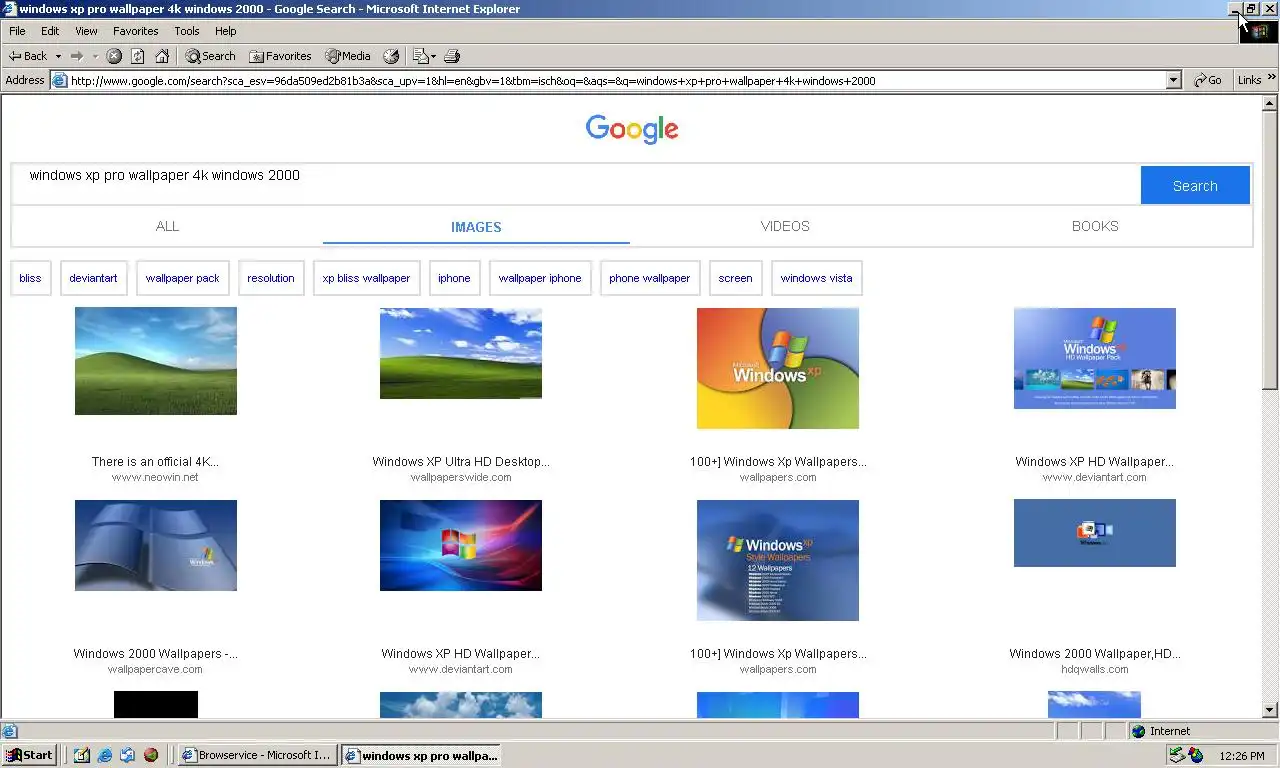This screenshot has width=1280, height=768.
Task: Open the colorful Windows XP logo thumbnail
Action: [778, 368]
